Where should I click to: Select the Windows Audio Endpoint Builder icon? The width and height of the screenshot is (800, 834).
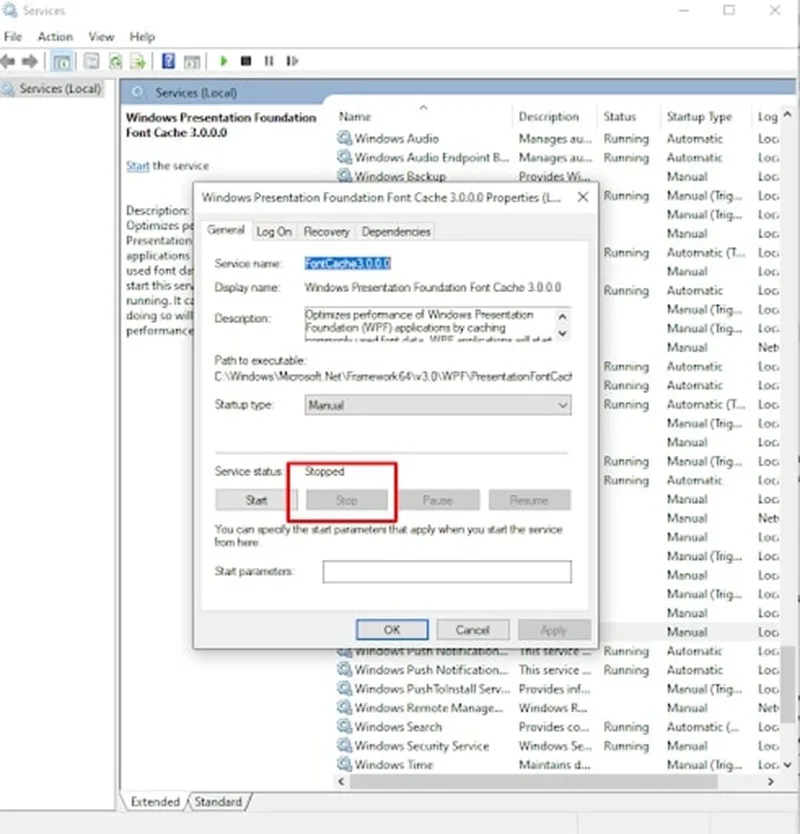coord(345,157)
